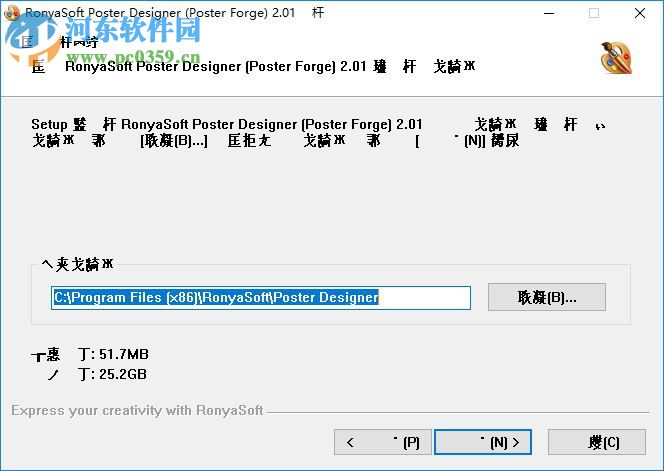Click 'Express your creativity with RonyaSoft' text
The width and height of the screenshot is (664, 471).
click(x=137, y=410)
